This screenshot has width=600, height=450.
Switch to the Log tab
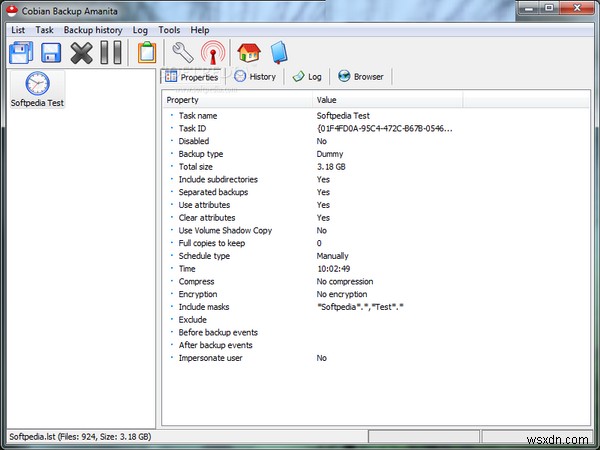pyautogui.click(x=307, y=77)
